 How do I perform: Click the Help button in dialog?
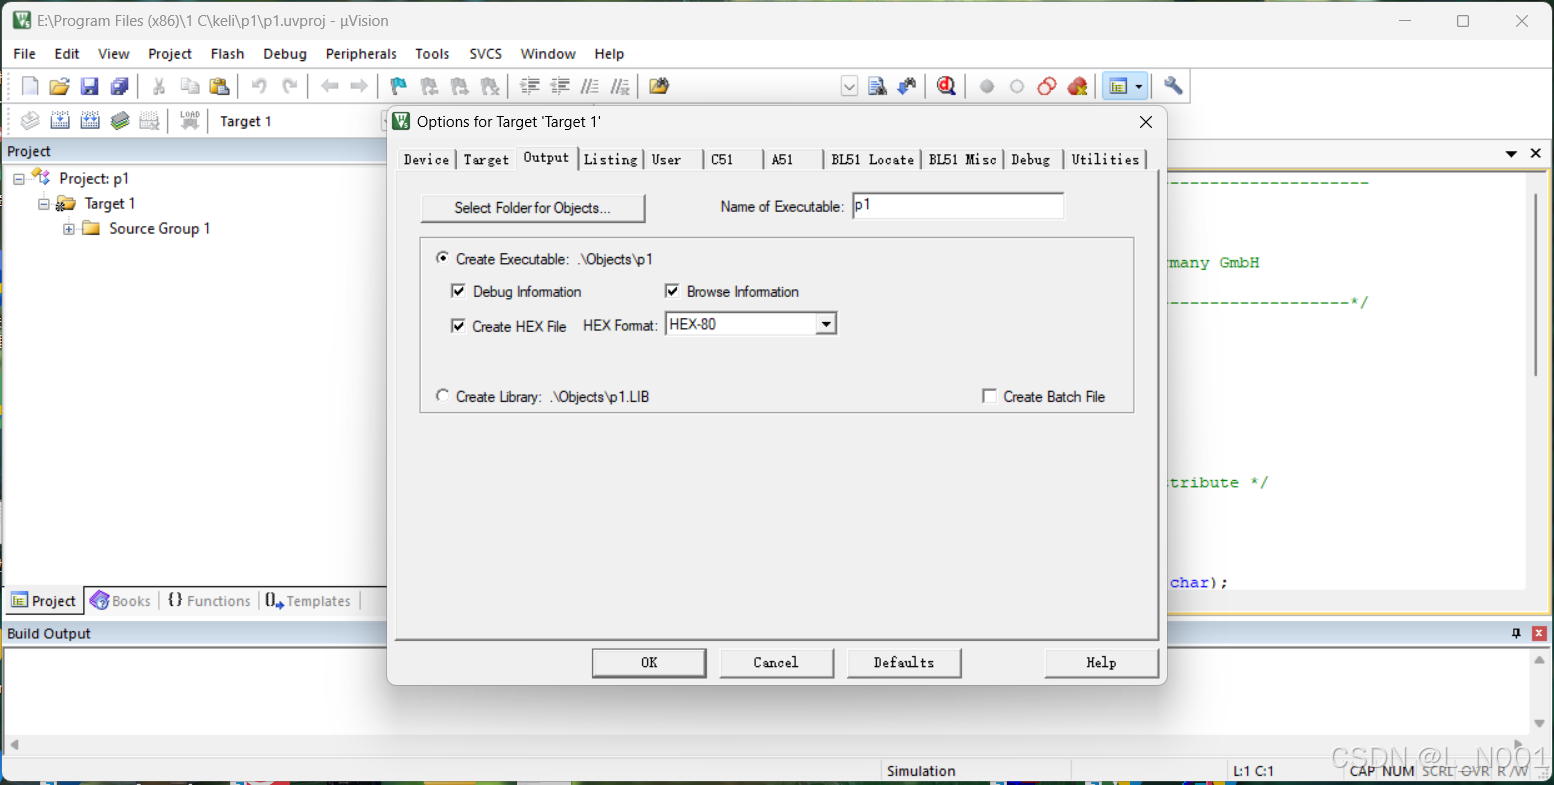tap(1101, 663)
